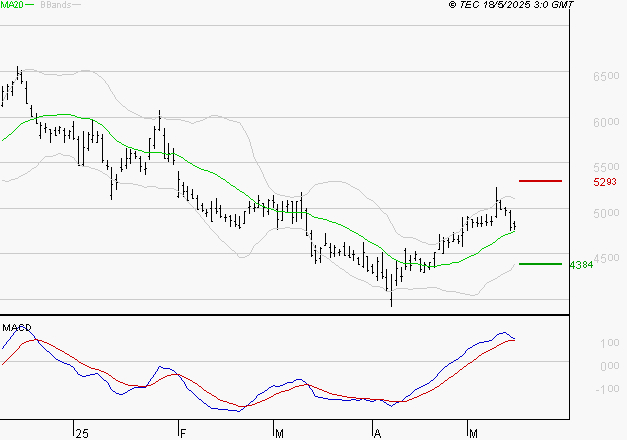Screen dimensions: 627x440
Task: Click the TEC 18/5/2025 copyright text
Action: pyautogui.click(x=511, y=5)
